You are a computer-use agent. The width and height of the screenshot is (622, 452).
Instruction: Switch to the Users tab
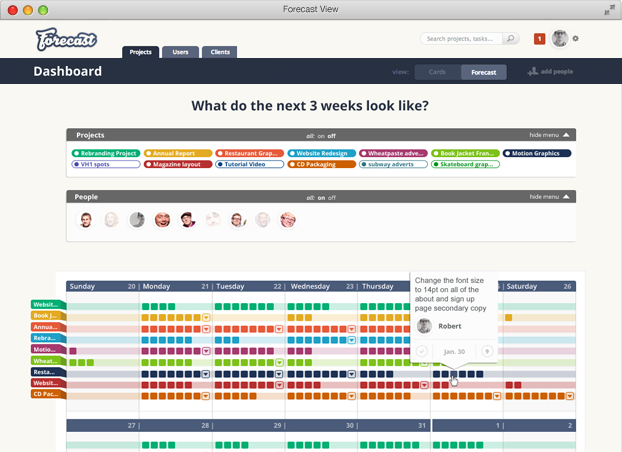[180, 52]
